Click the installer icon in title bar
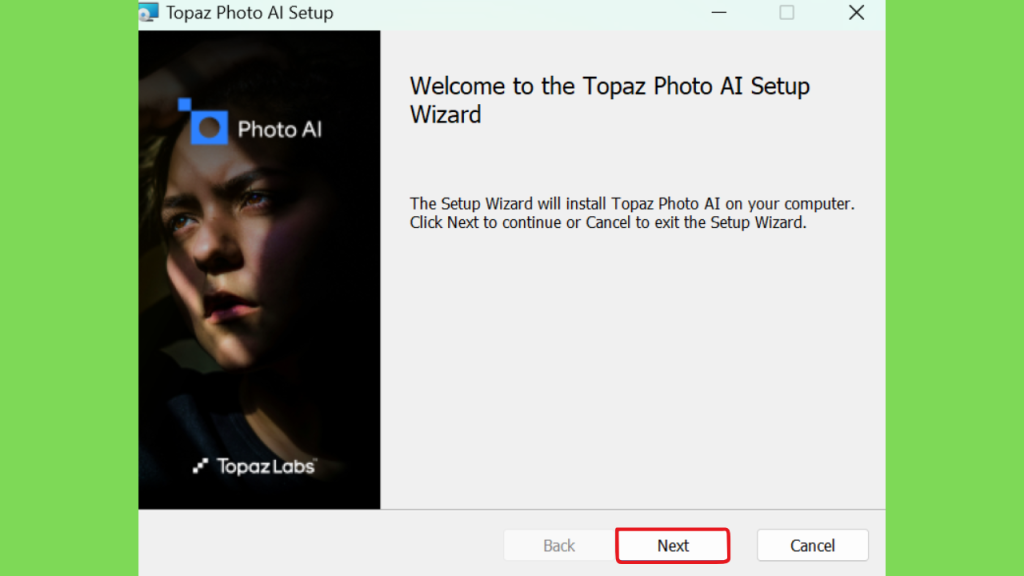1024x576 pixels. (149, 12)
